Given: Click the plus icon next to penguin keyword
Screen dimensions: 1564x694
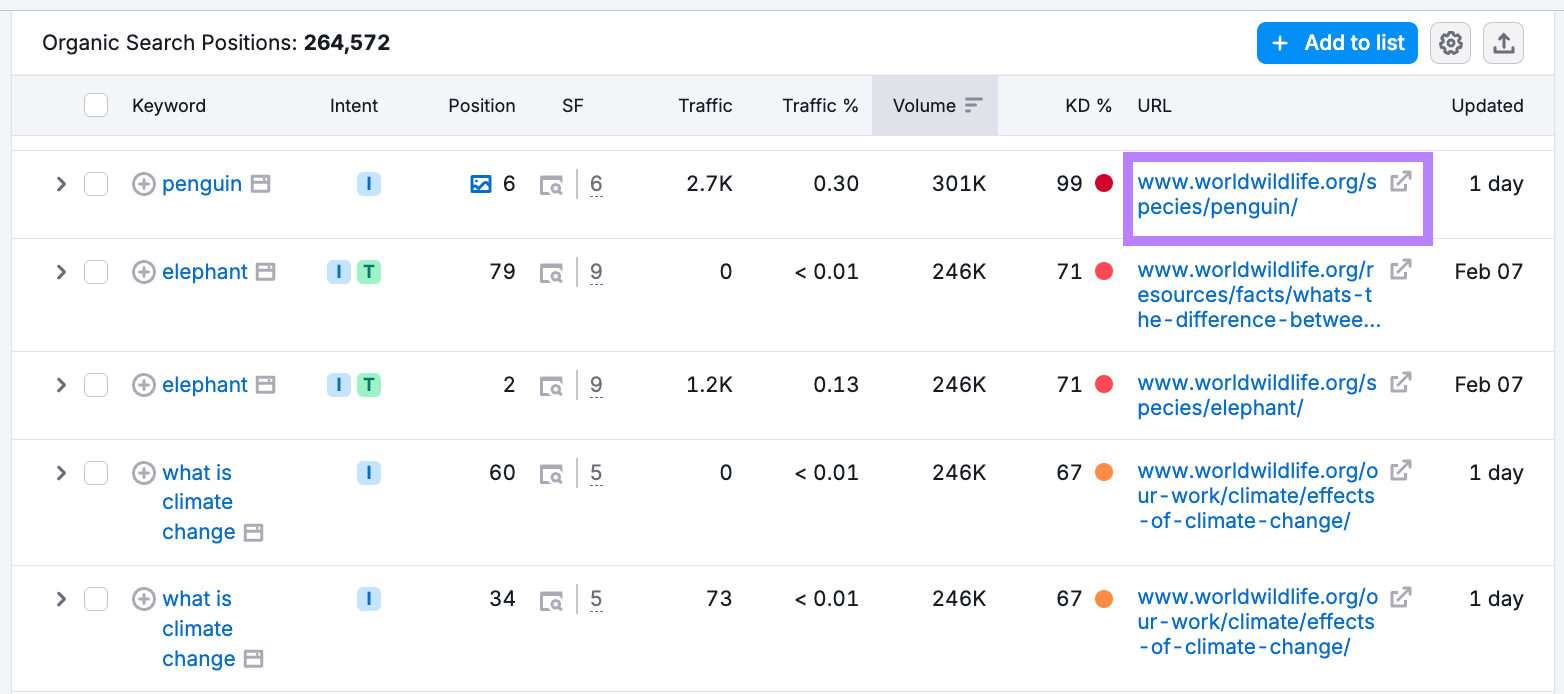Looking at the screenshot, I should pos(144,184).
